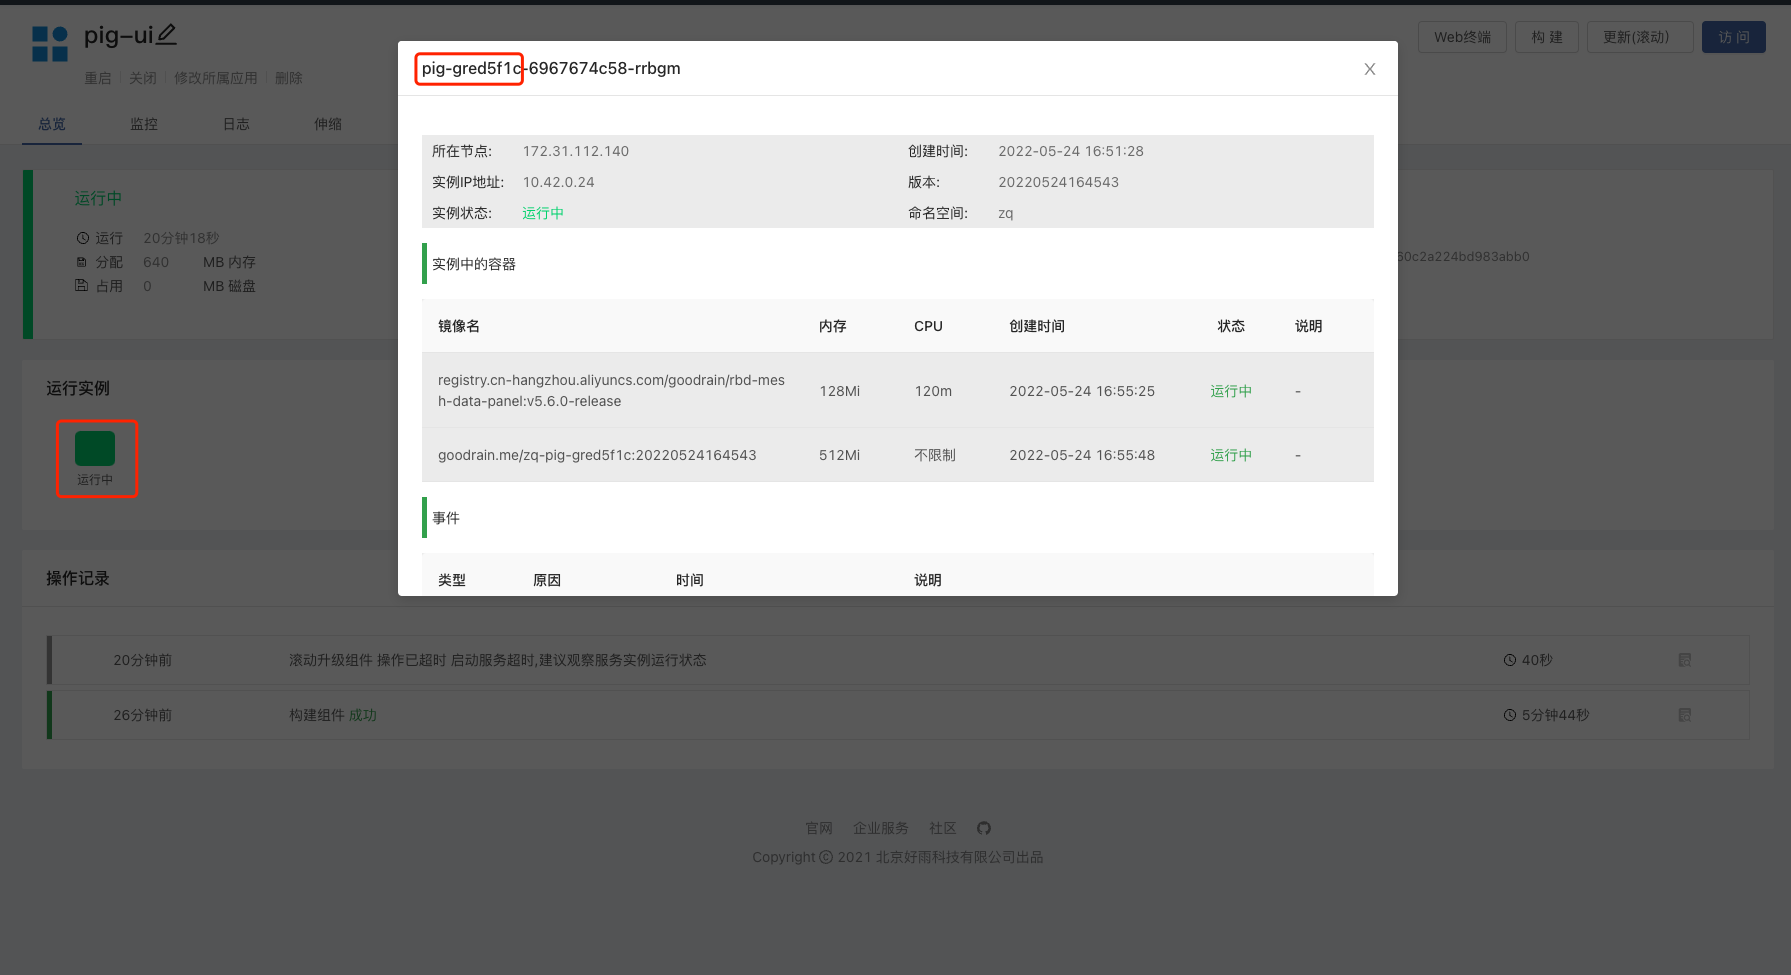Open log icon for rolling upgrade record
The image size is (1791, 975).
pos(1685,660)
